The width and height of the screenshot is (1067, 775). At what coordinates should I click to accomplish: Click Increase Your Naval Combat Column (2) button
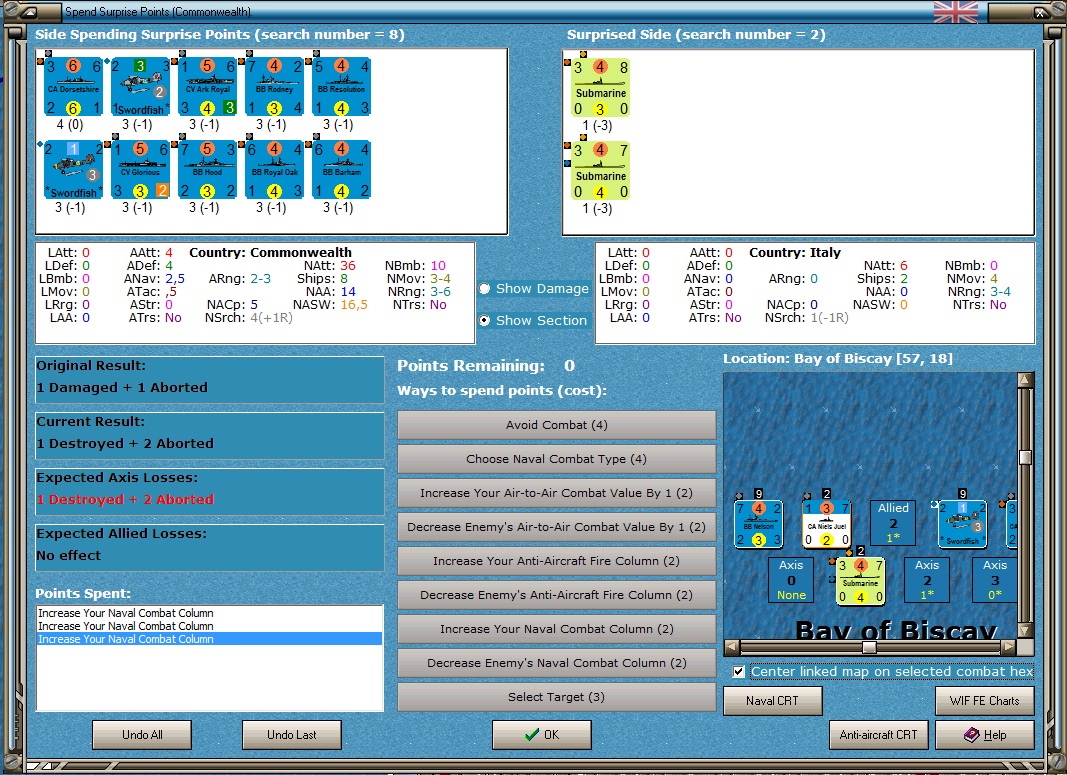(557, 629)
